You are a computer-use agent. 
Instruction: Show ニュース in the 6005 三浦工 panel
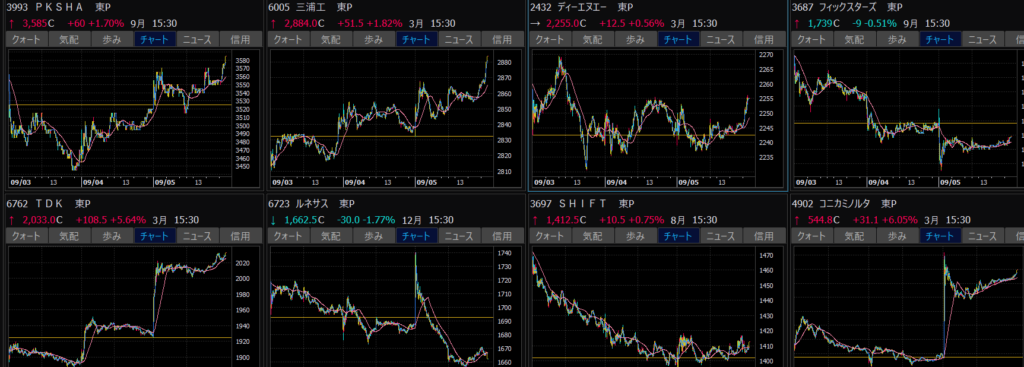(x=459, y=39)
